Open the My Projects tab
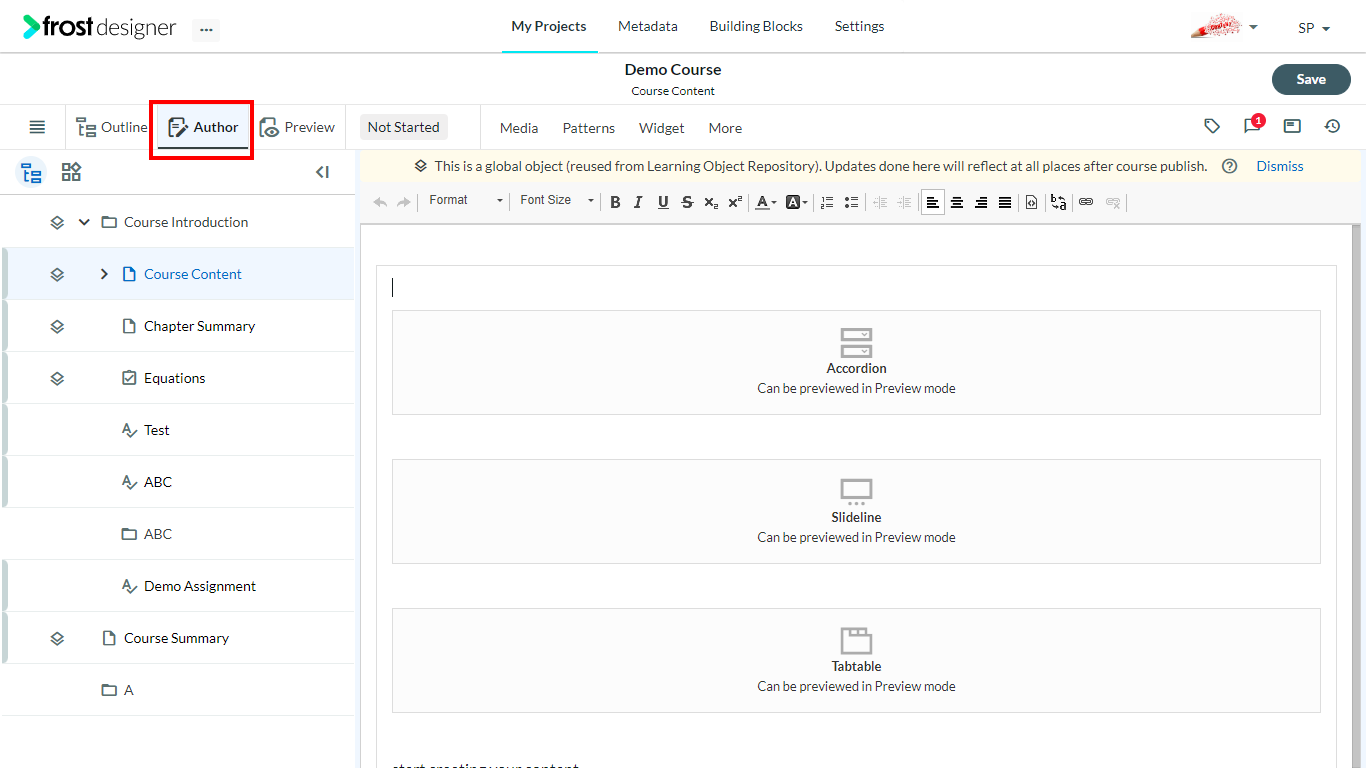This screenshot has width=1366, height=768. pyautogui.click(x=549, y=26)
